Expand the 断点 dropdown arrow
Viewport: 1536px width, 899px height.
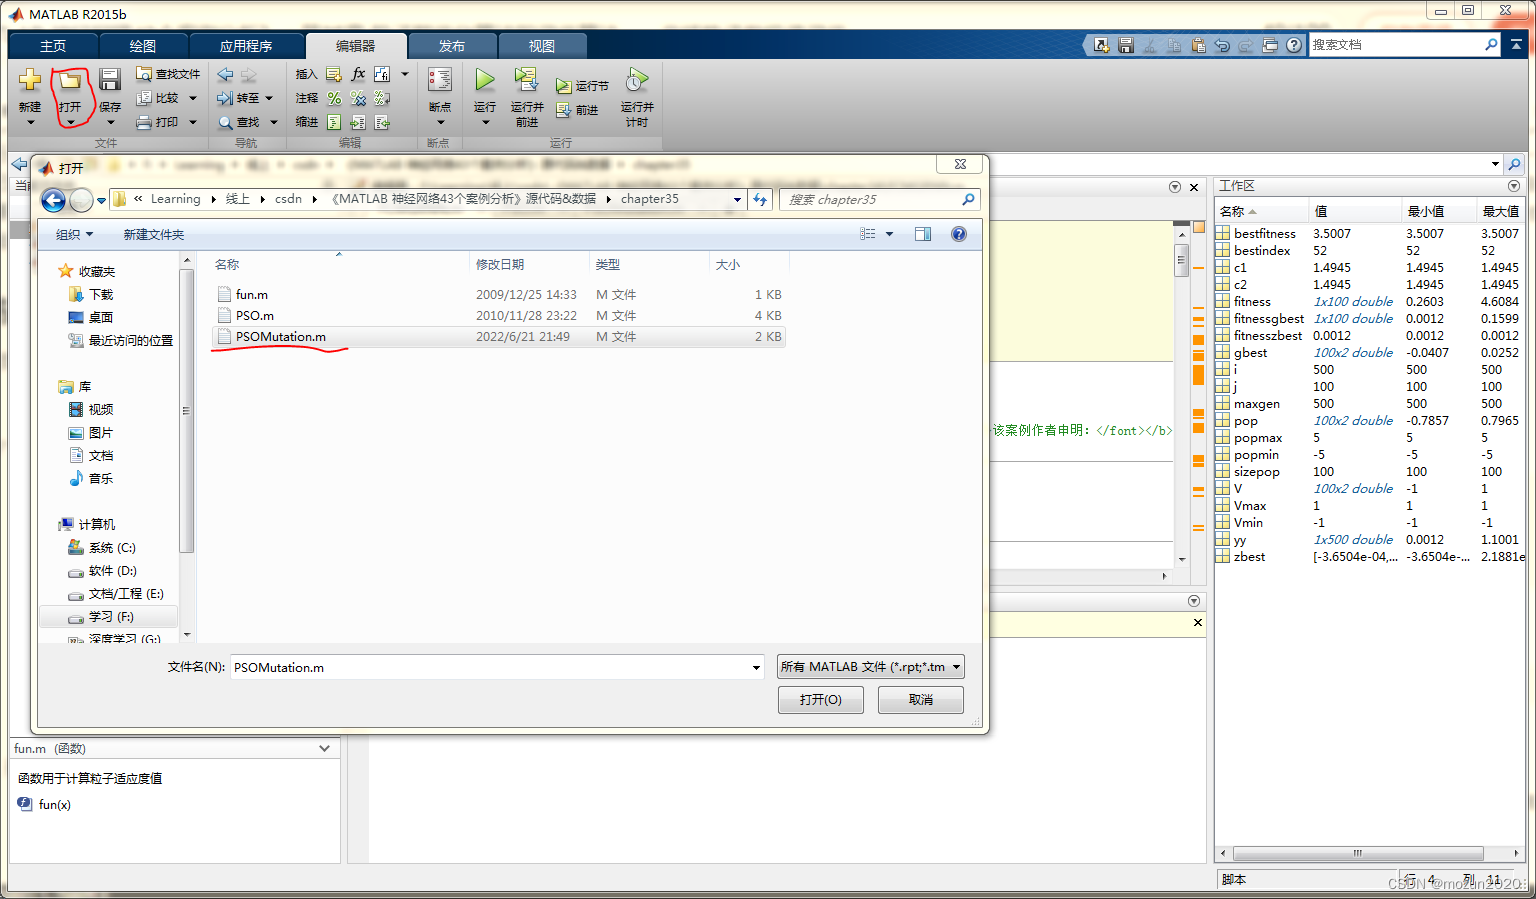(x=440, y=122)
